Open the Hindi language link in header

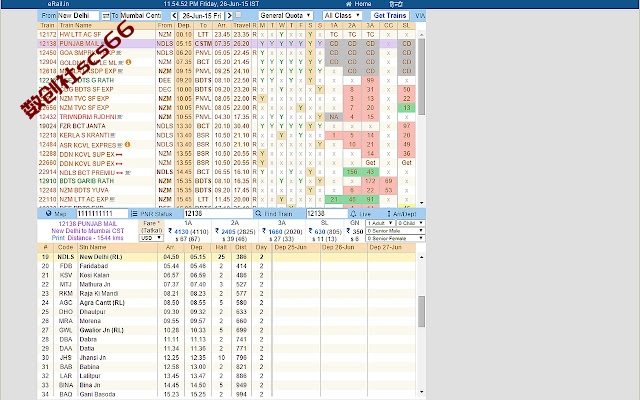click(x=396, y=4)
